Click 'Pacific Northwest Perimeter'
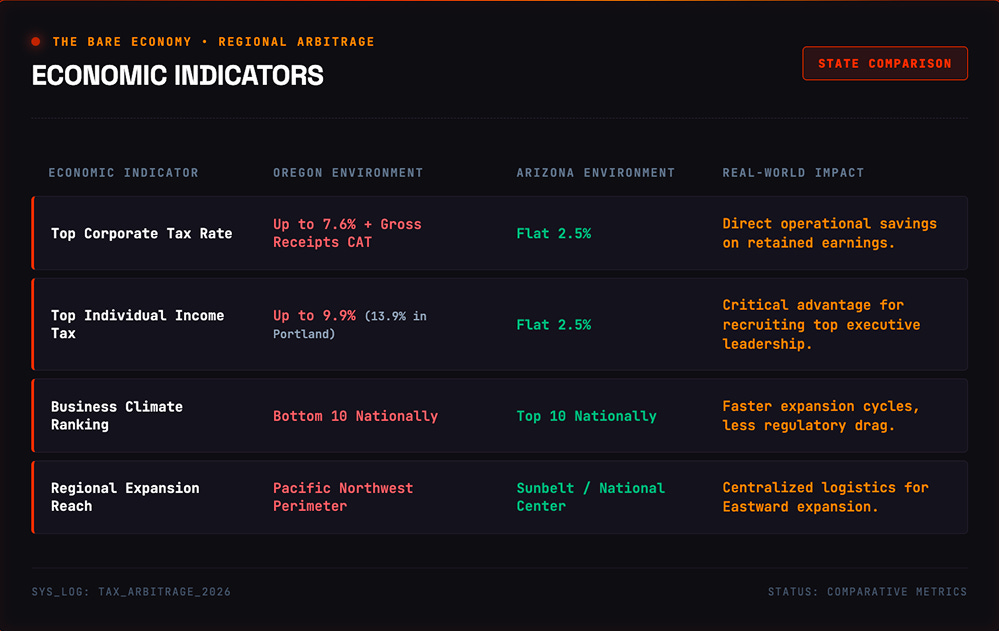The image size is (999, 631). pos(343,497)
